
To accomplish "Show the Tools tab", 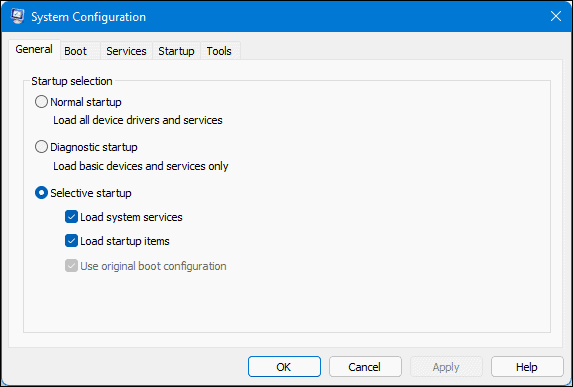I will coord(219,51).
